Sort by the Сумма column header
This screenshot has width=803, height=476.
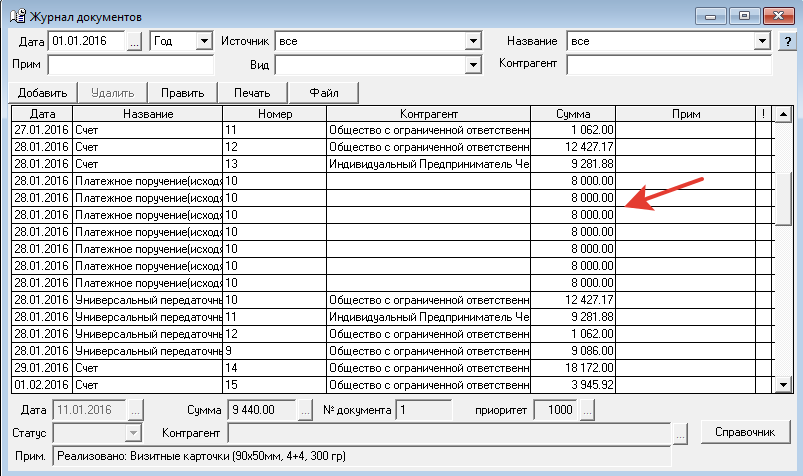point(572,114)
